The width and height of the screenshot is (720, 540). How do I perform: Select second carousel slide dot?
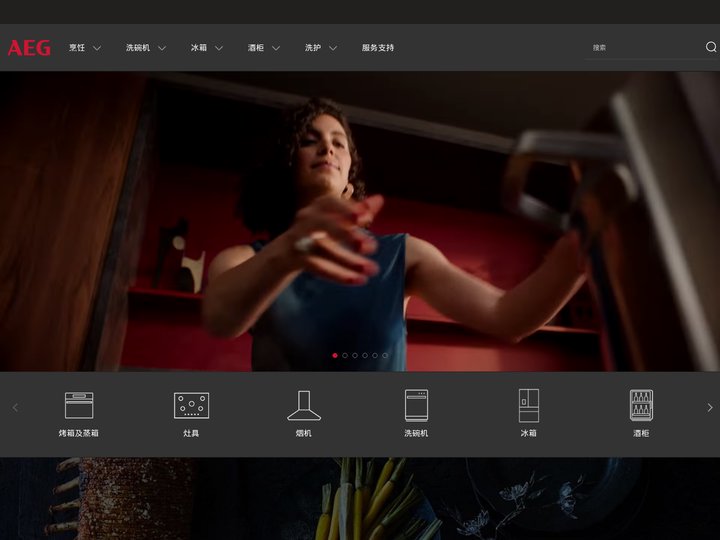pos(345,355)
